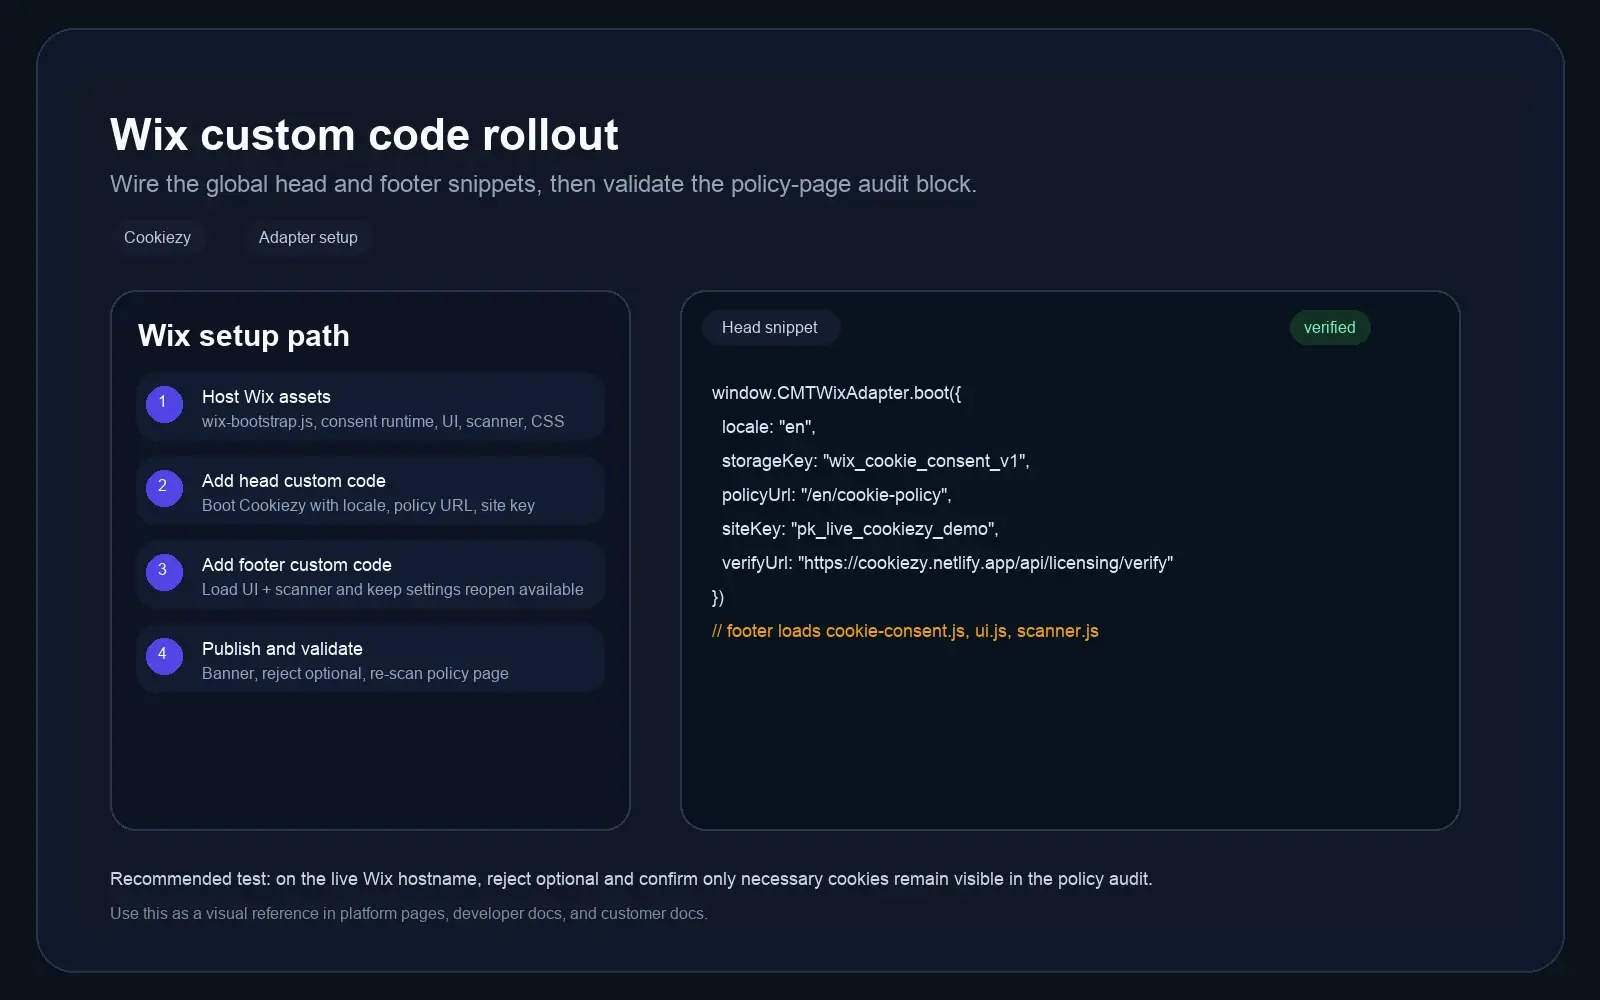Toggle the verified state on the snippet card

(1330, 327)
